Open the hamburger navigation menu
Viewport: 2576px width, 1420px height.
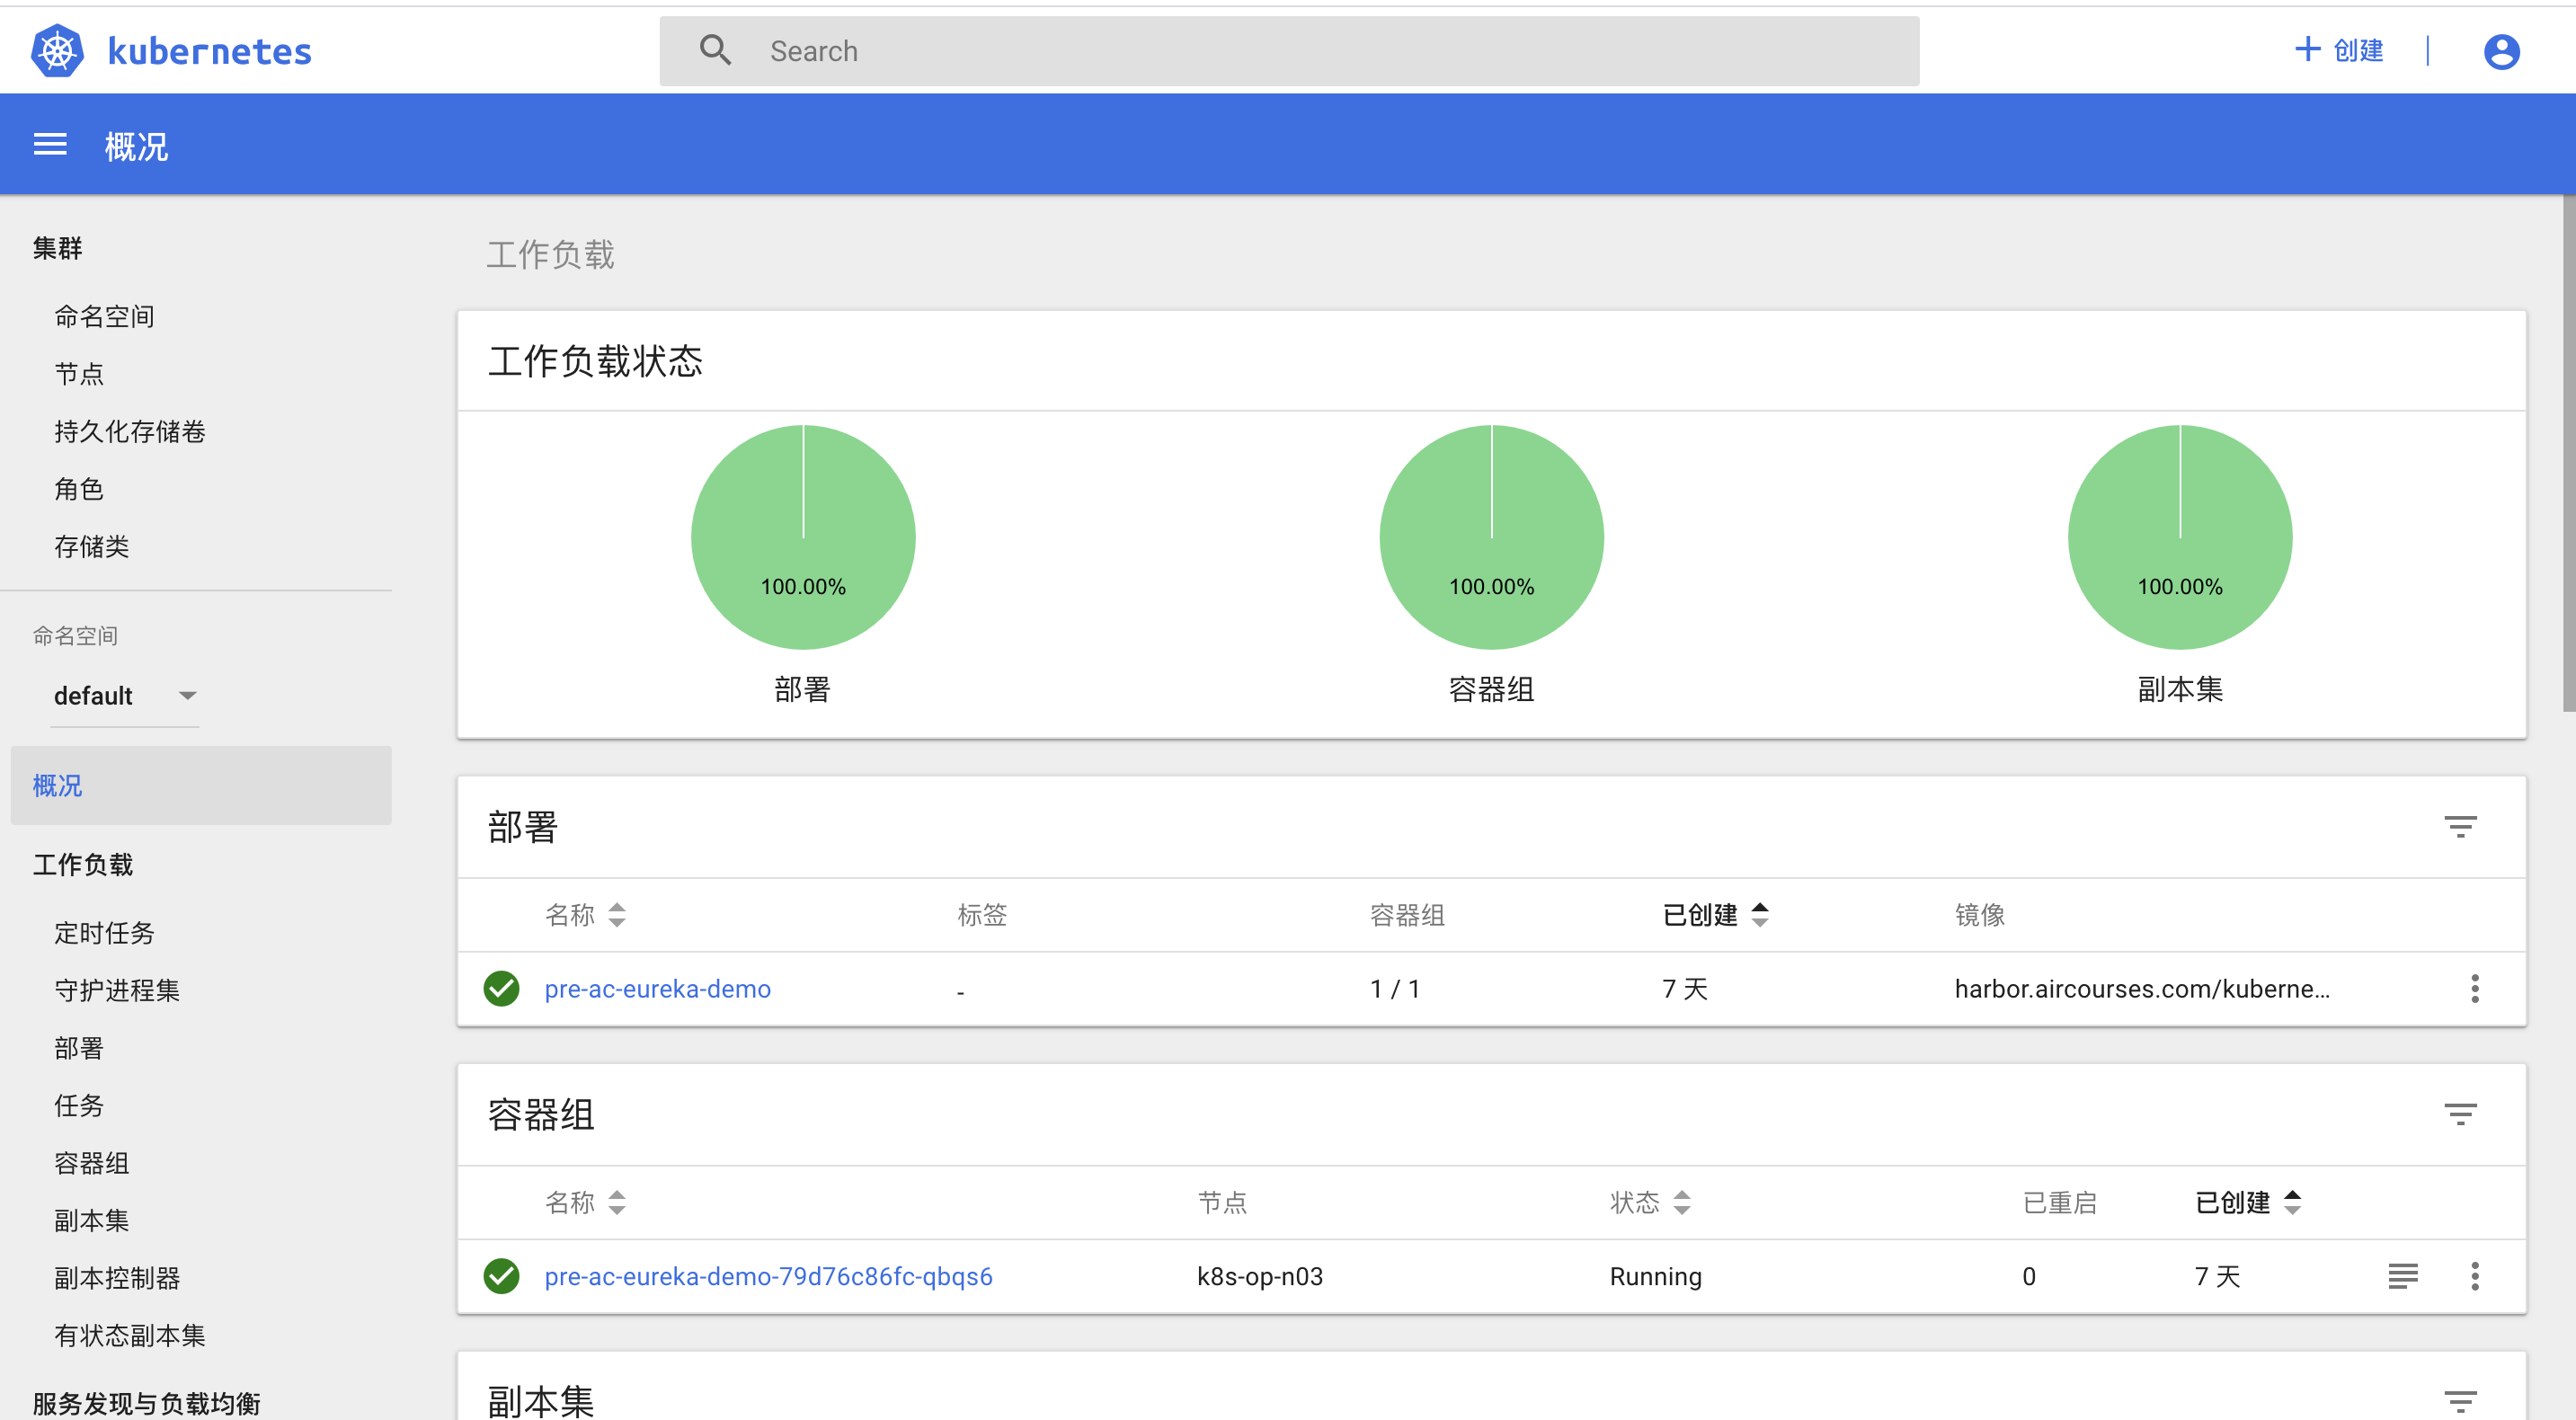point(50,146)
